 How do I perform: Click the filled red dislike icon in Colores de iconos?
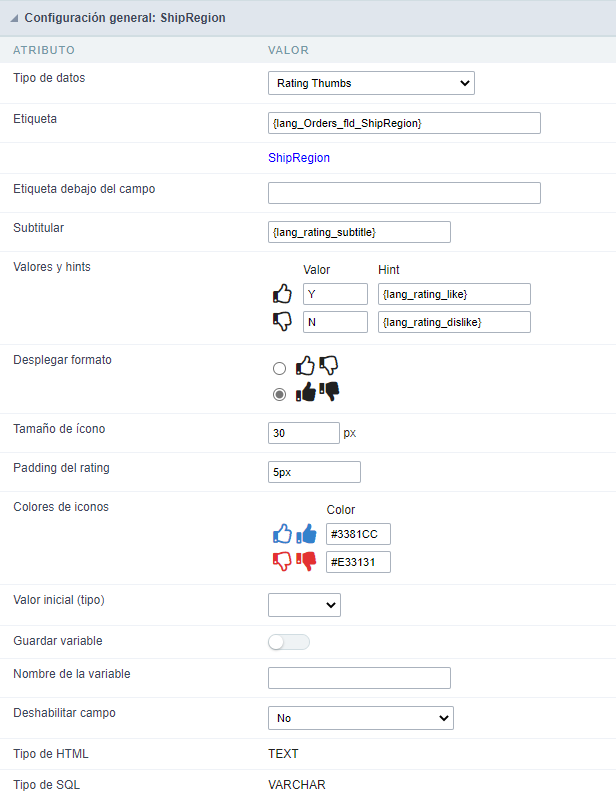tap(305, 561)
